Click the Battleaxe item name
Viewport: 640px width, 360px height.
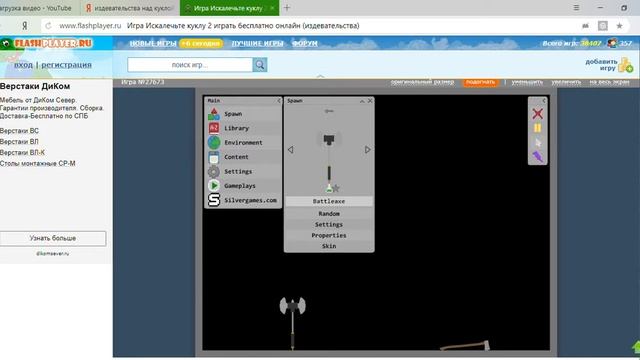329,201
